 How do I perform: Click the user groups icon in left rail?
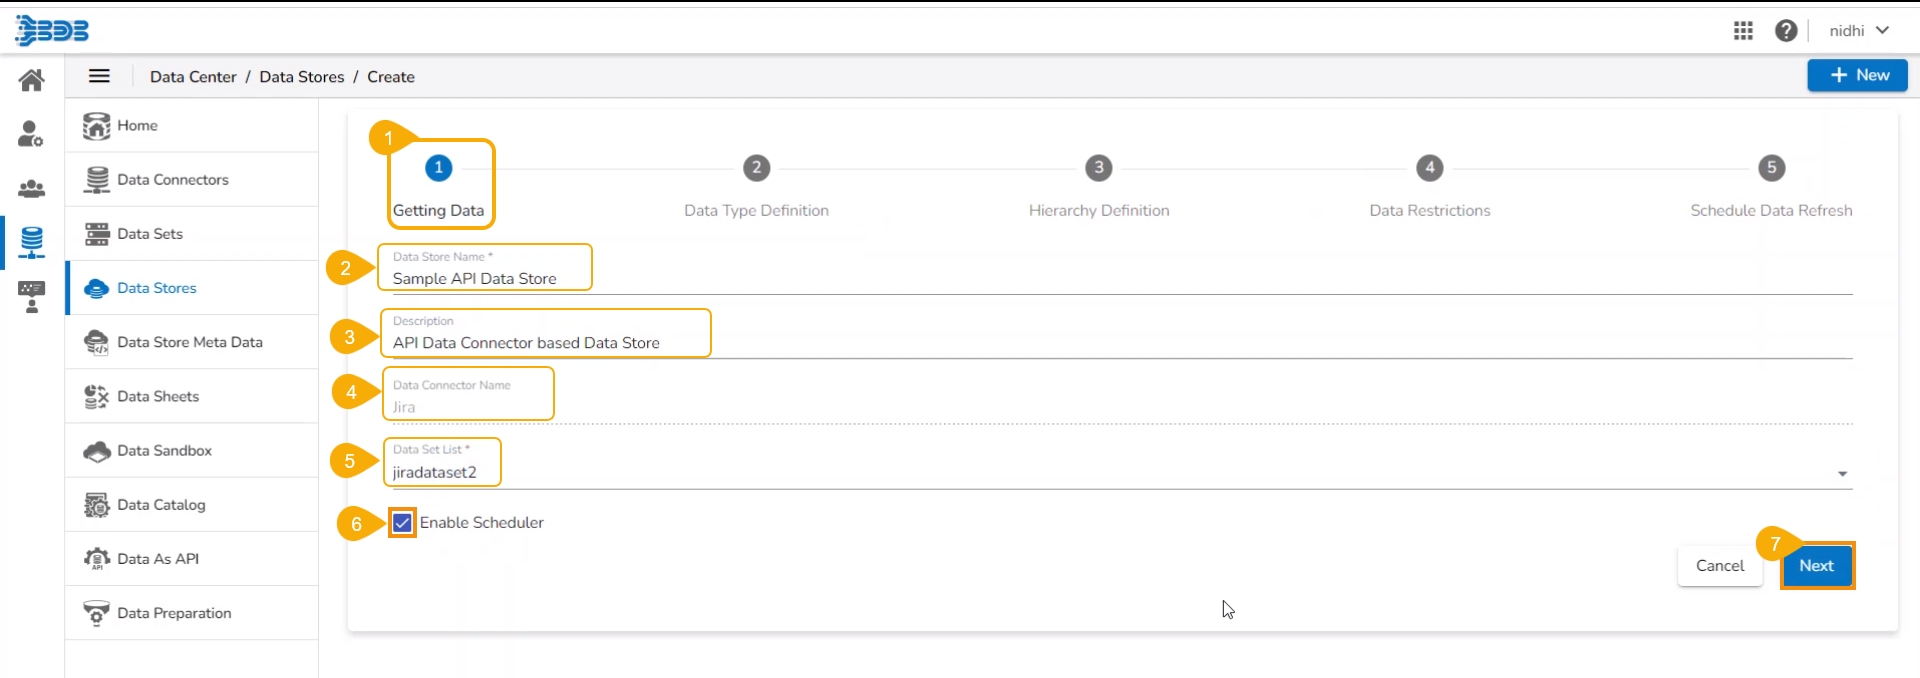click(x=31, y=188)
